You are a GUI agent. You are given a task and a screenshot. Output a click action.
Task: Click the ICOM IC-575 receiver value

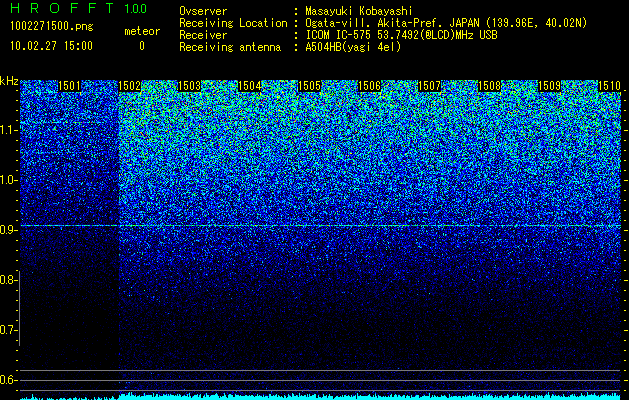coord(401,35)
